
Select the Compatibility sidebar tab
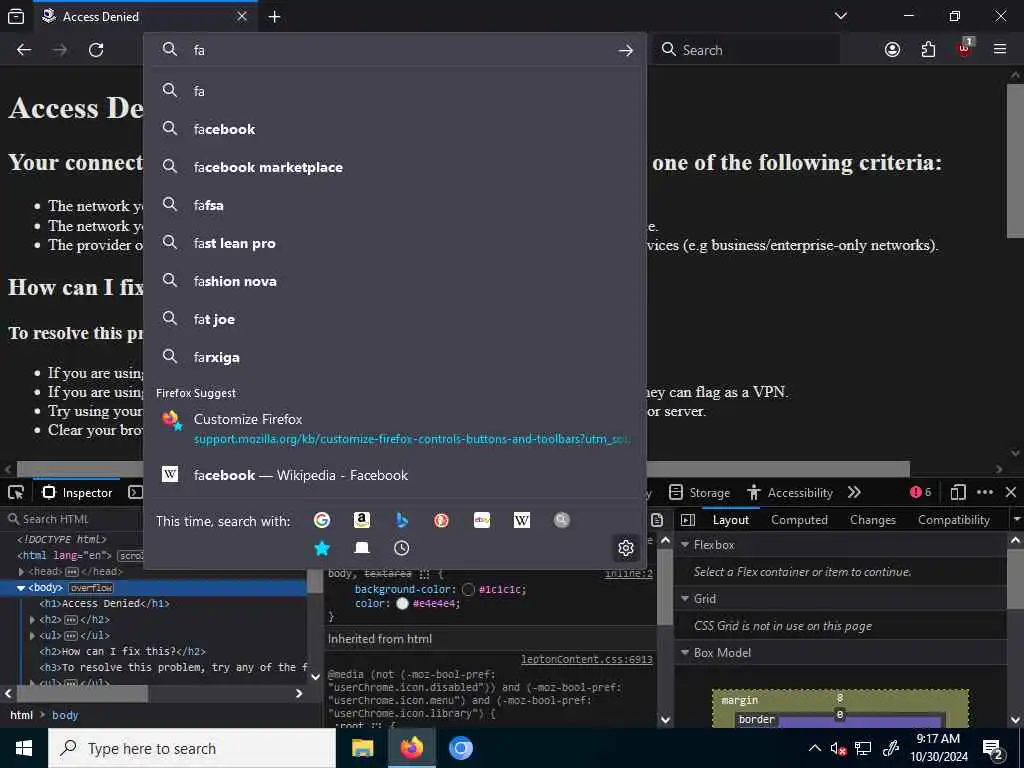click(953, 520)
